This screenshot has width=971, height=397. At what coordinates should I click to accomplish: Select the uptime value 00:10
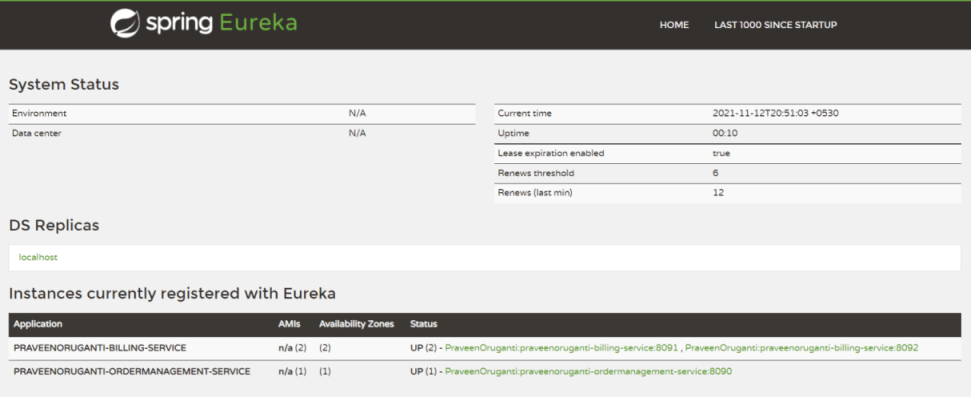click(x=725, y=133)
